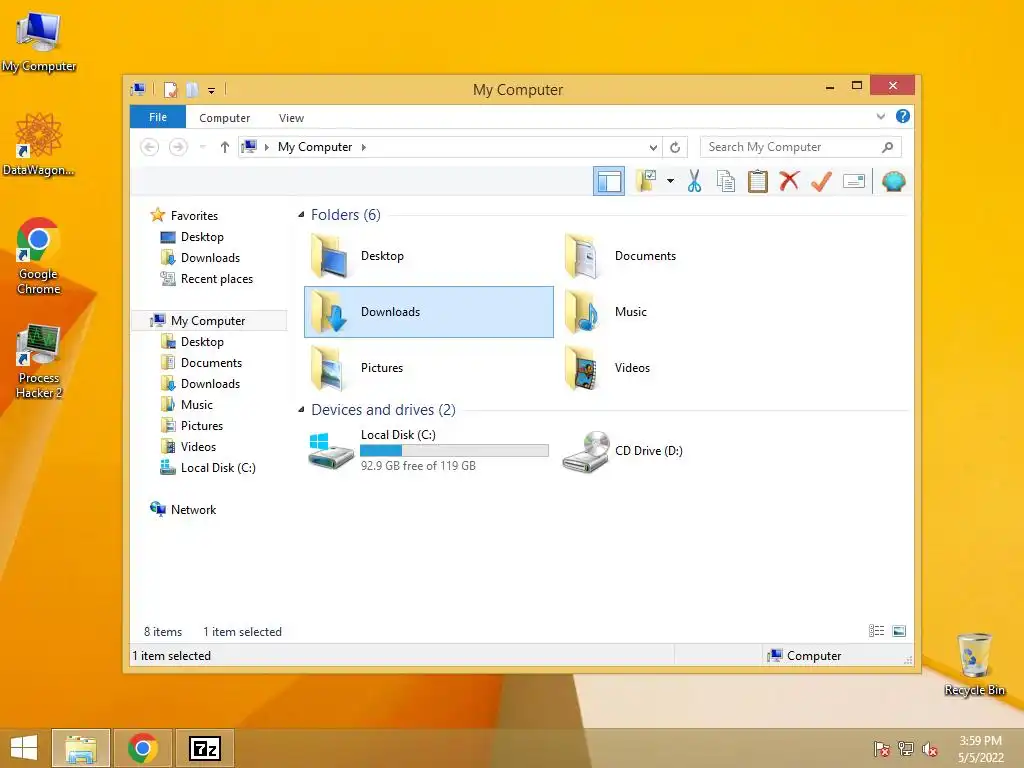
Task: Open 7-Zip from the taskbar
Action: (205, 748)
